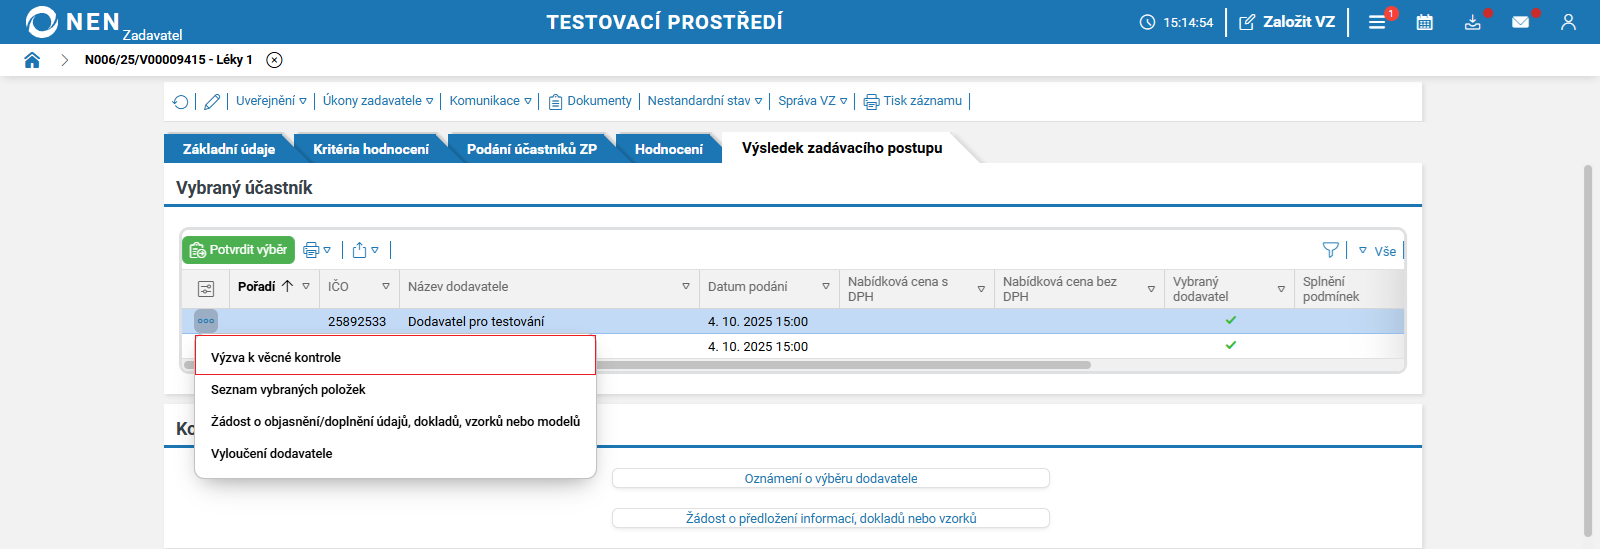Image resolution: width=1600 pixels, height=549 pixels.
Task: Expand the Úkony zadavatele menu
Action: tap(378, 101)
